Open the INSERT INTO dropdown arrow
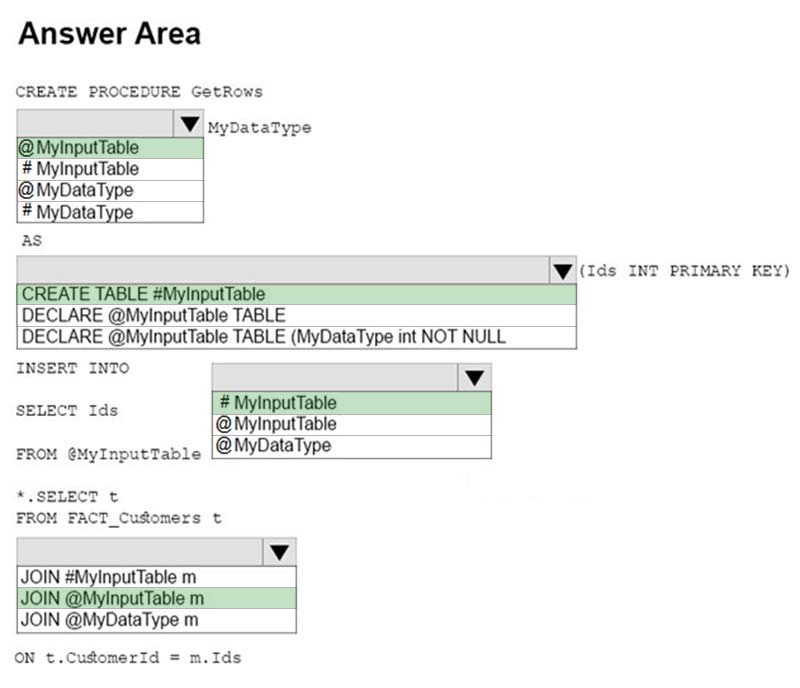 click(474, 378)
